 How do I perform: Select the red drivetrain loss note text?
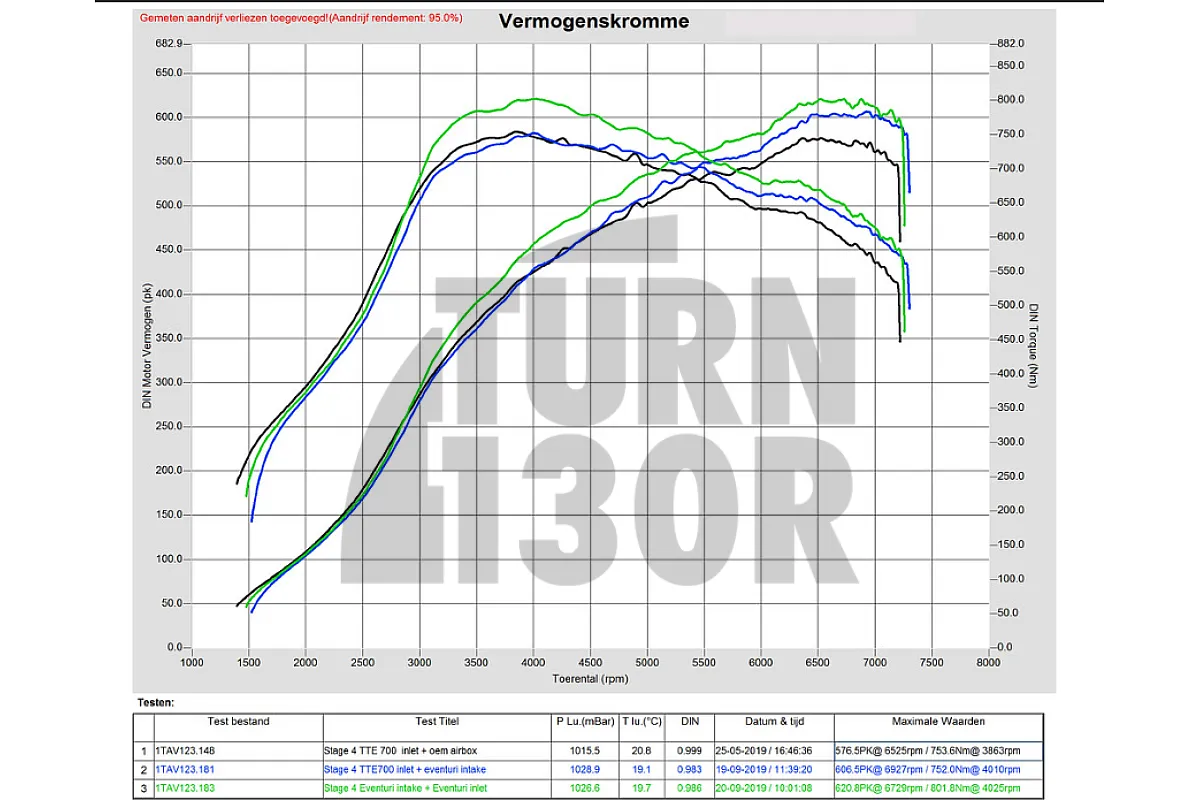pos(300,19)
